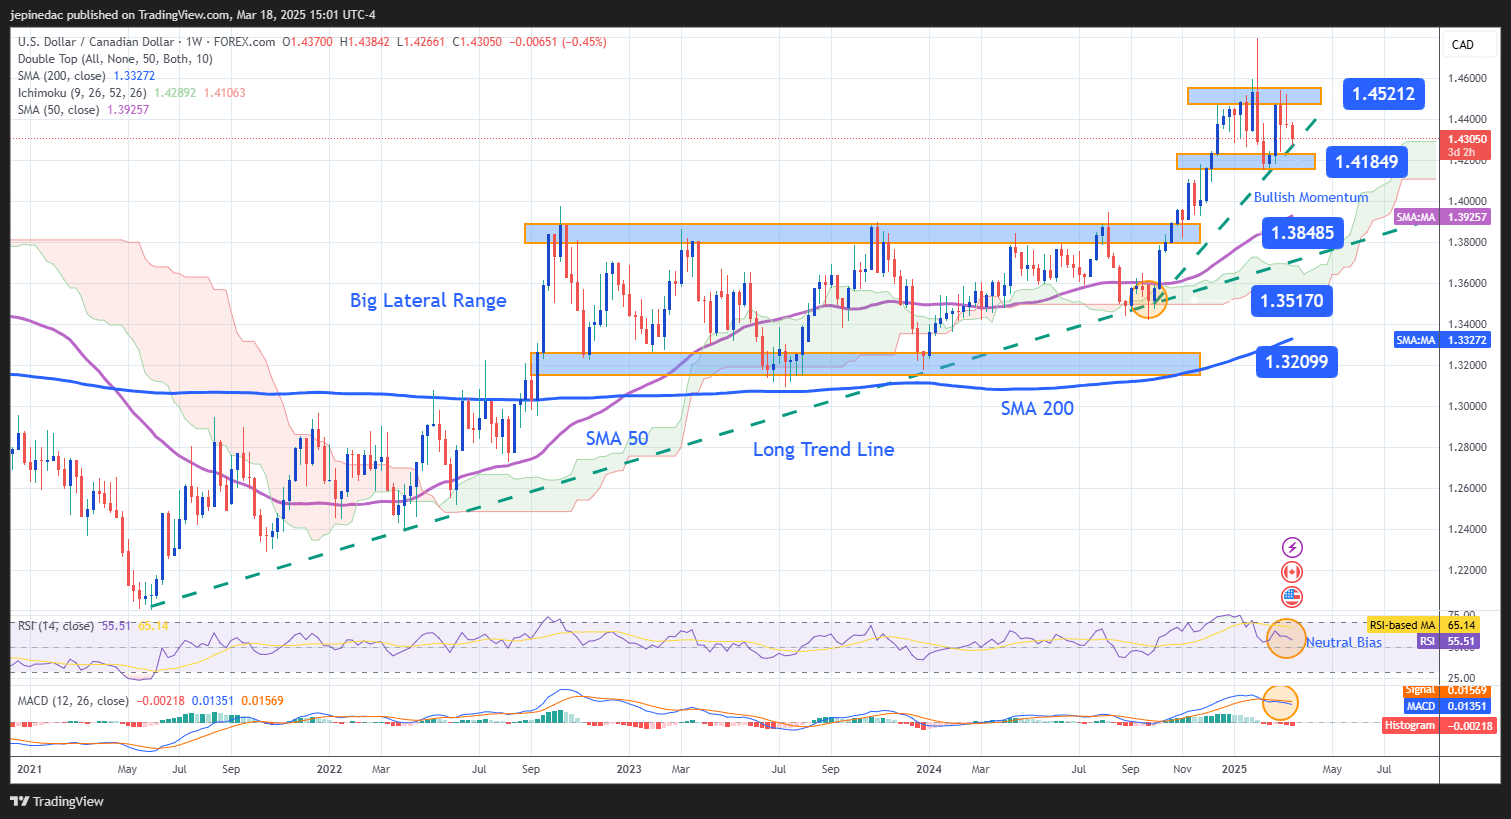1511x819 pixels.
Task: Click the SMA:MA 1.33272 axis tag
Action: coord(1442,340)
